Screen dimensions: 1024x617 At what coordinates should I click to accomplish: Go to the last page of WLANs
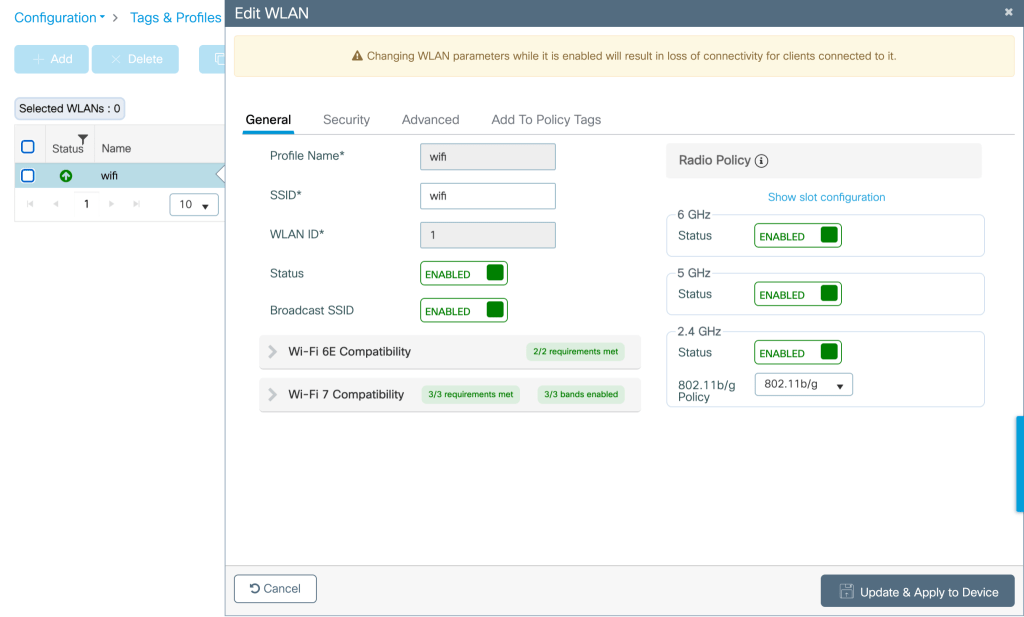tap(136, 204)
